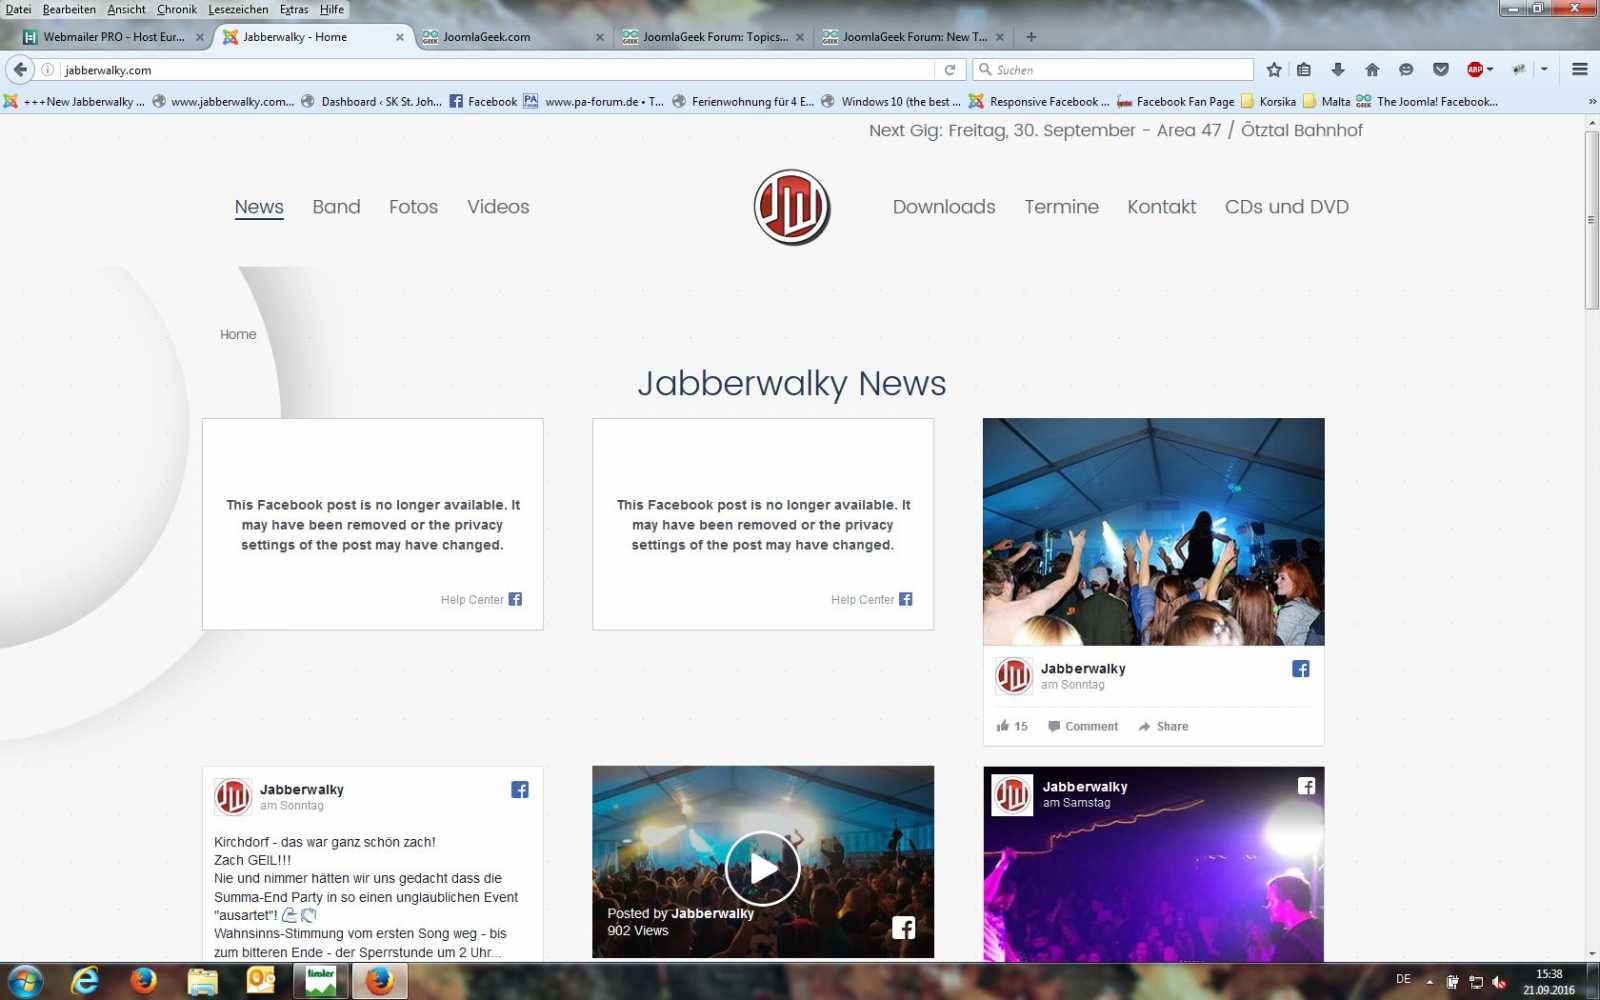Image resolution: width=1600 pixels, height=1000 pixels.
Task: Click the Jabberwalky JW logo in header
Action: point(792,207)
